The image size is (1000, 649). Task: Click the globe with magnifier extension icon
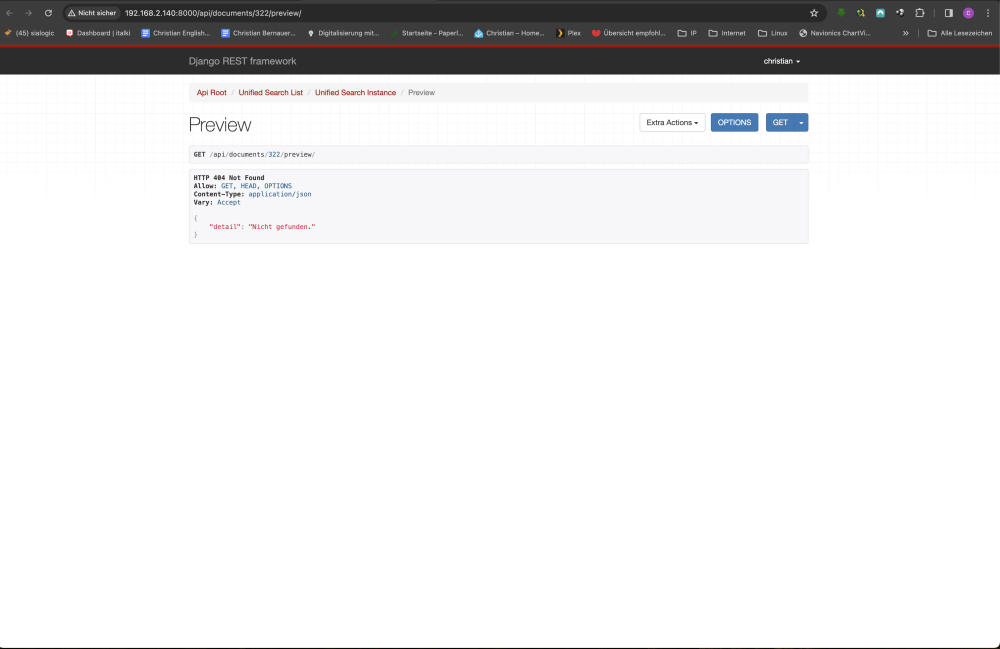click(861, 13)
